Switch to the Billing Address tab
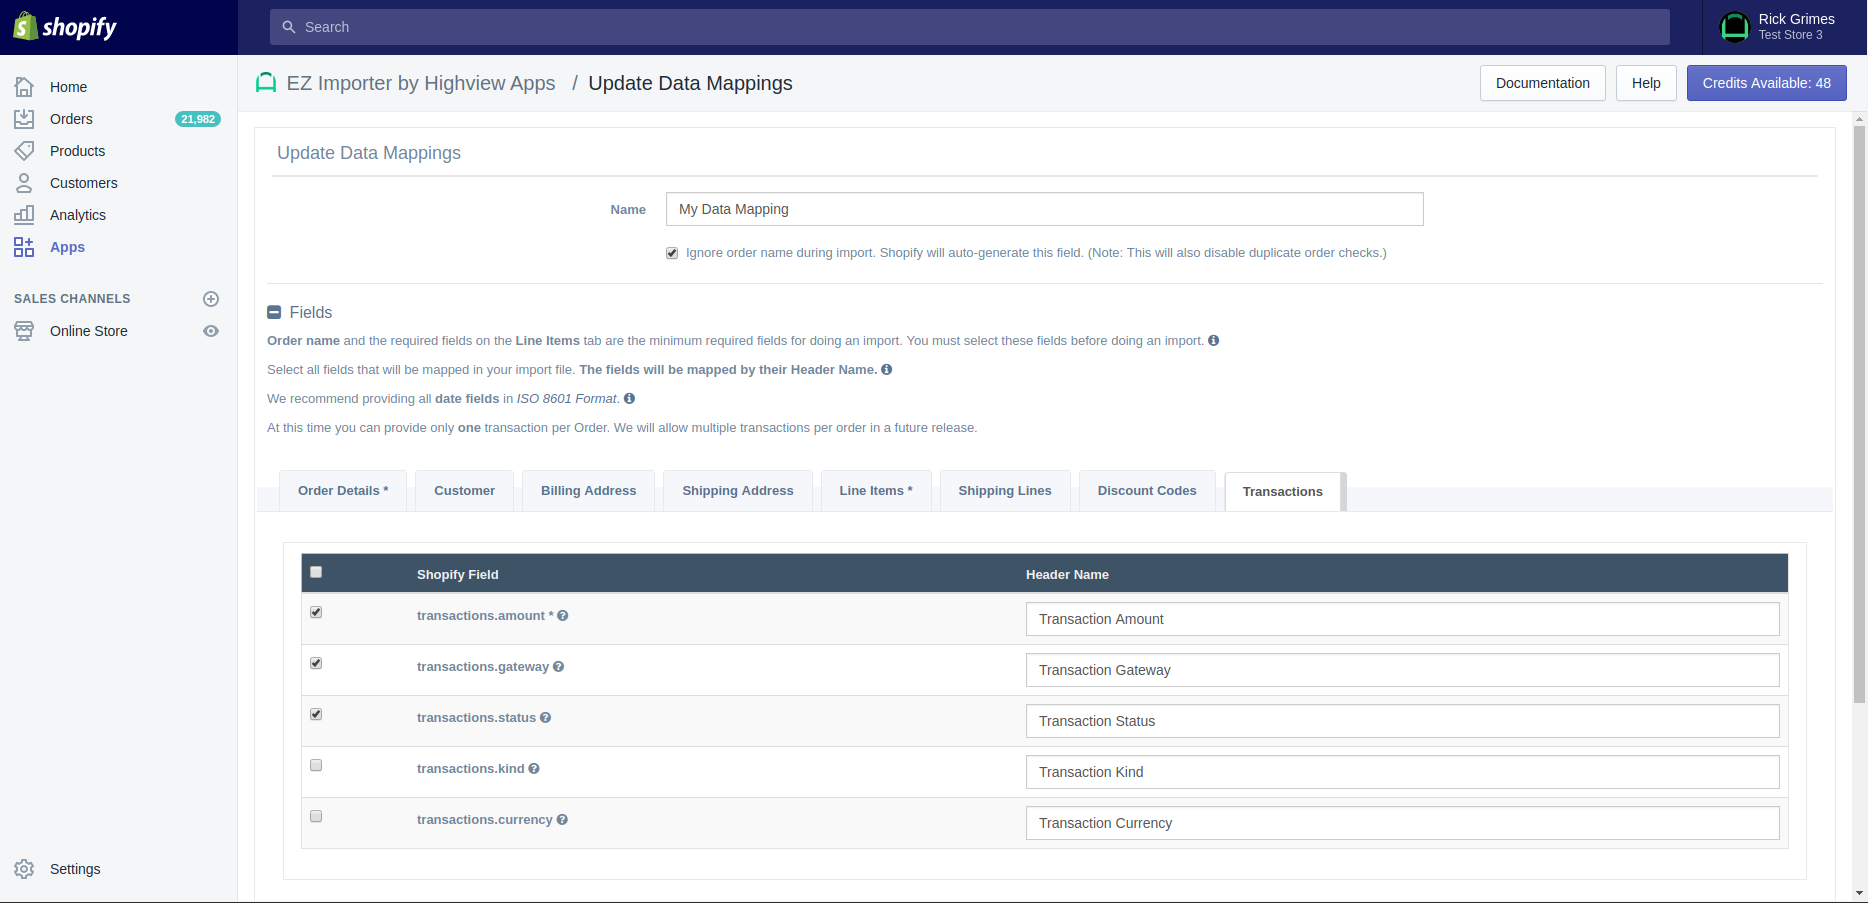The height and width of the screenshot is (903, 1868). (x=588, y=491)
